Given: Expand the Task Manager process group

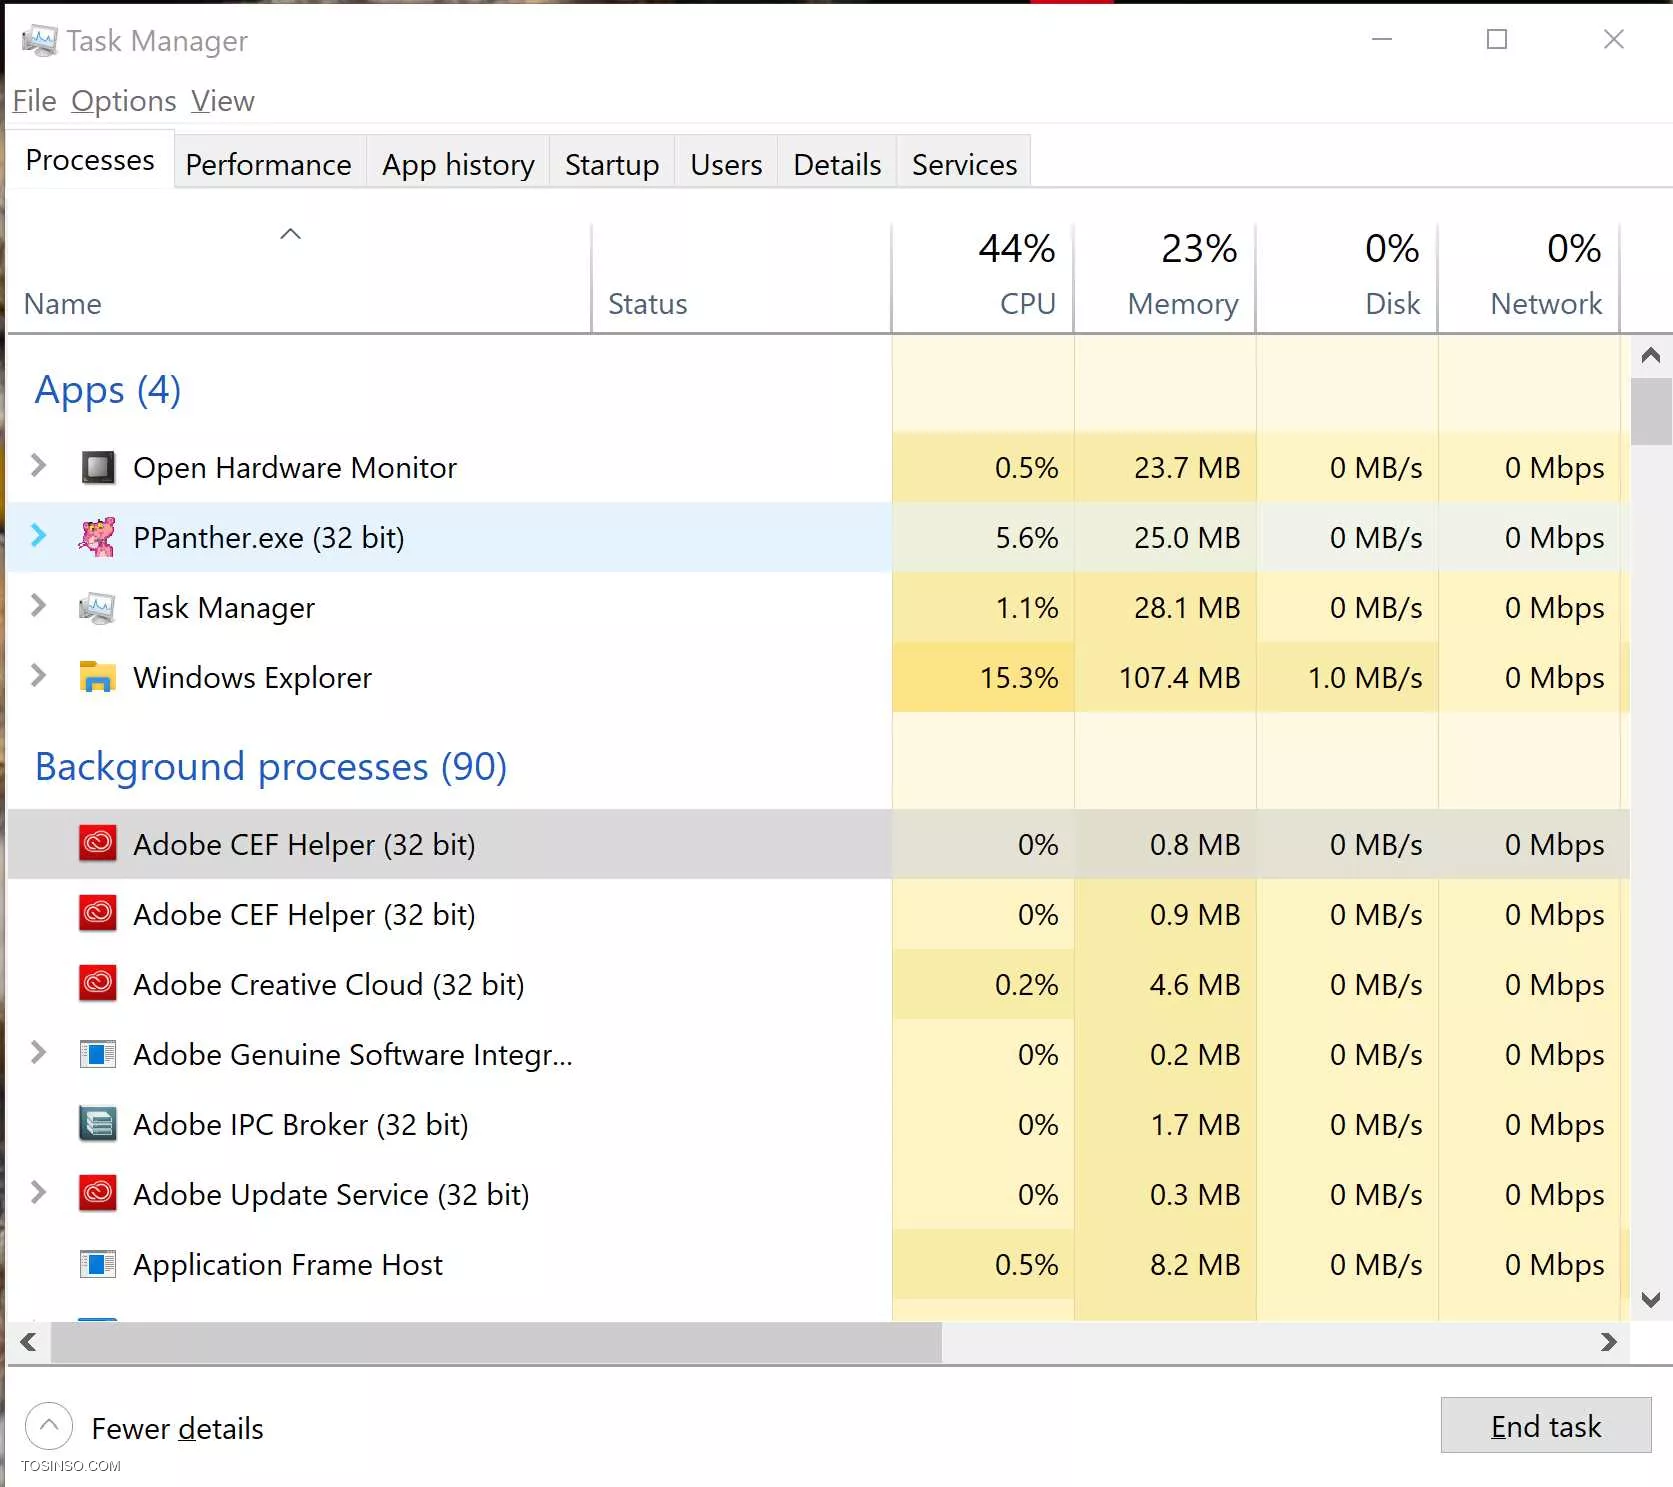Looking at the screenshot, I should [39, 605].
